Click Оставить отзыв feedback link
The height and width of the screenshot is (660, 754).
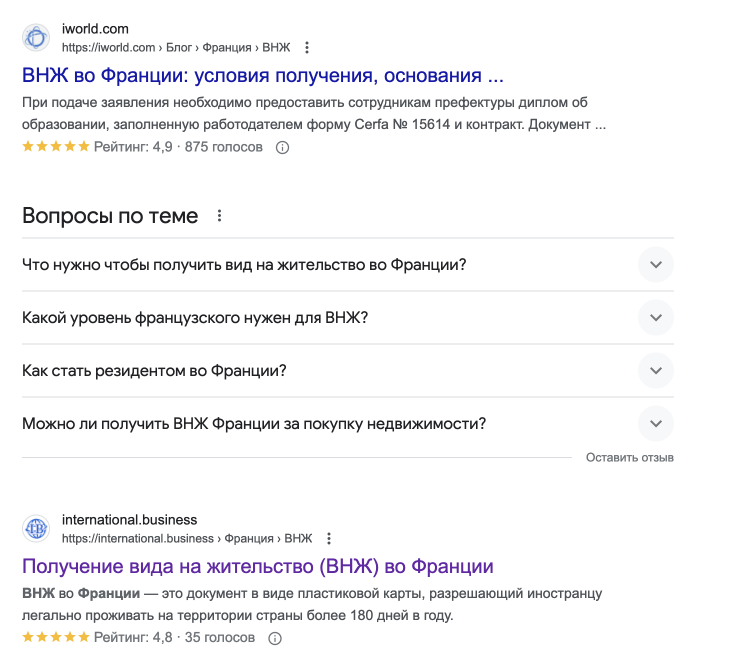pyautogui.click(x=629, y=458)
